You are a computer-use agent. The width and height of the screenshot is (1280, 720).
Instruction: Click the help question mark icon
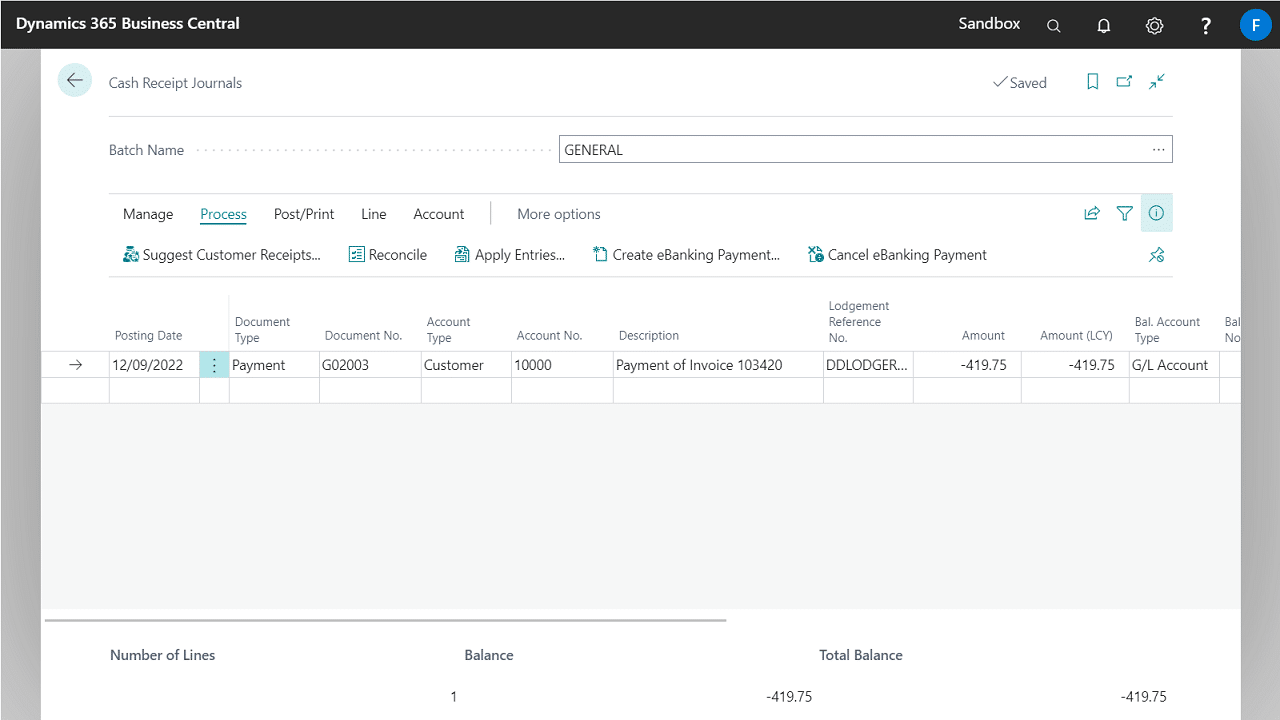1206,26
